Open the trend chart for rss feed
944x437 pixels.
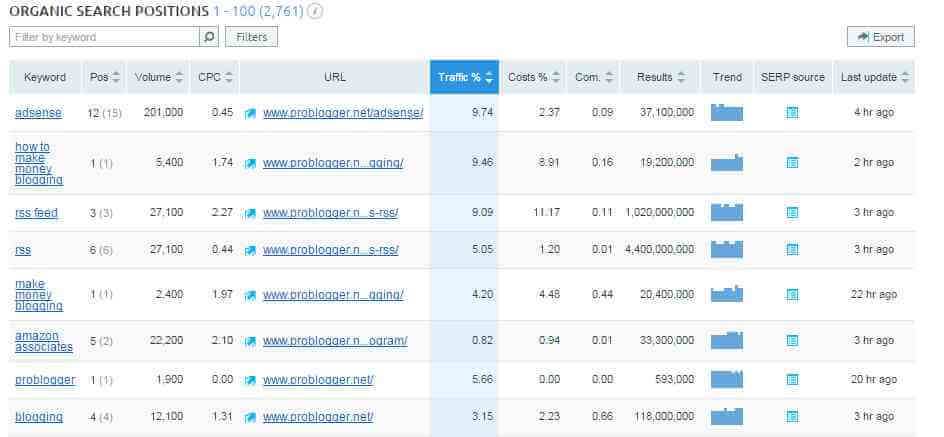pos(727,212)
